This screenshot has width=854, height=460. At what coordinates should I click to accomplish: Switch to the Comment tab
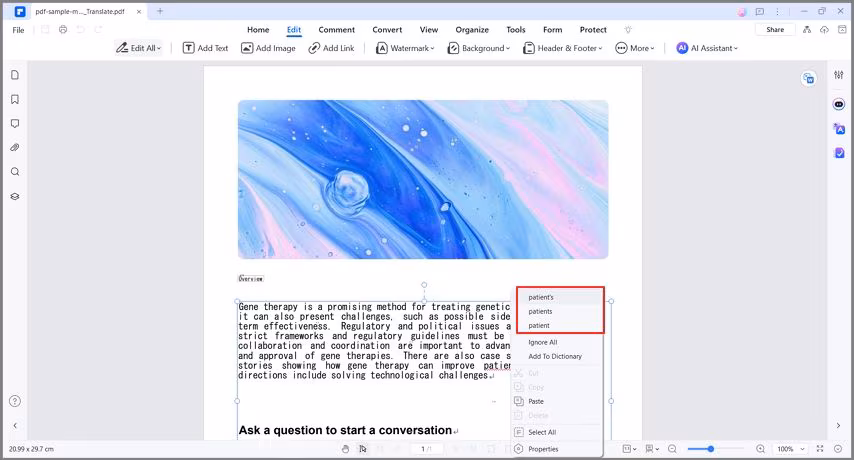pos(337,30)
